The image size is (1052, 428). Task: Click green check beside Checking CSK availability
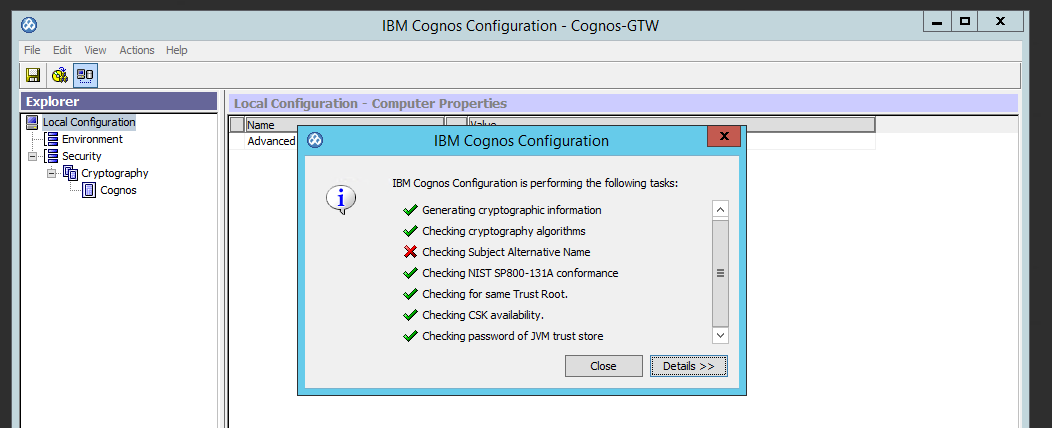click(411, 315)
